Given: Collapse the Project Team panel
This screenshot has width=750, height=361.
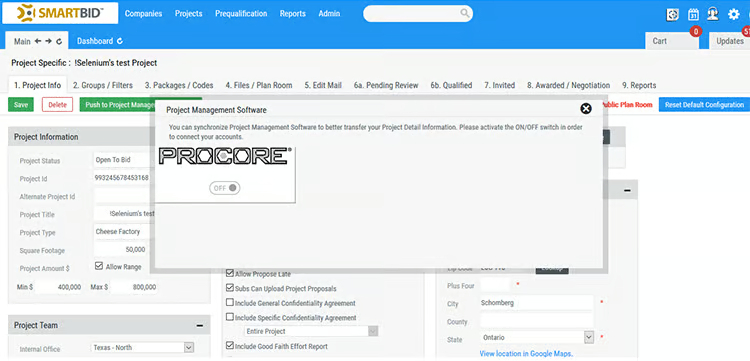Looking at the screenshot, I should coord(199,326).
